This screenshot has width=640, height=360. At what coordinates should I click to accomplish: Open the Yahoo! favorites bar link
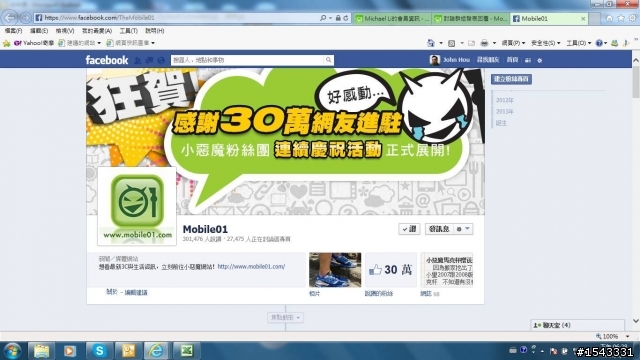coord(34,43)
